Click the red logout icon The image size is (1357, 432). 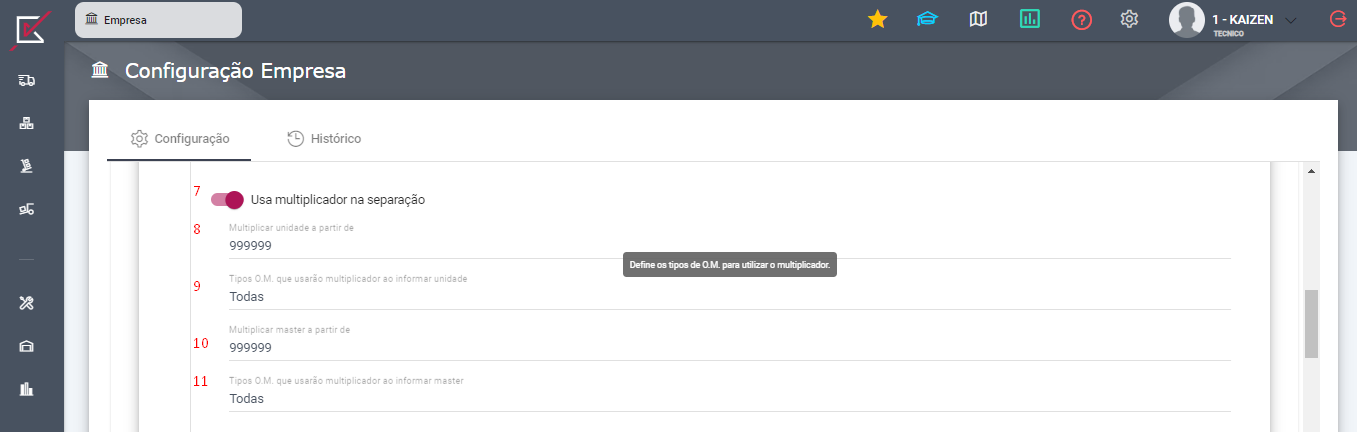pyautogui.click(x=1338, y=19)
